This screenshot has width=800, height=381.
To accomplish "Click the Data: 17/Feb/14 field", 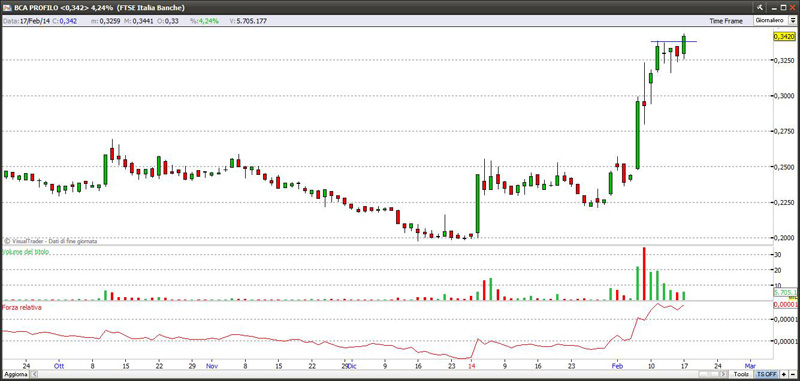I will [26, 21].
